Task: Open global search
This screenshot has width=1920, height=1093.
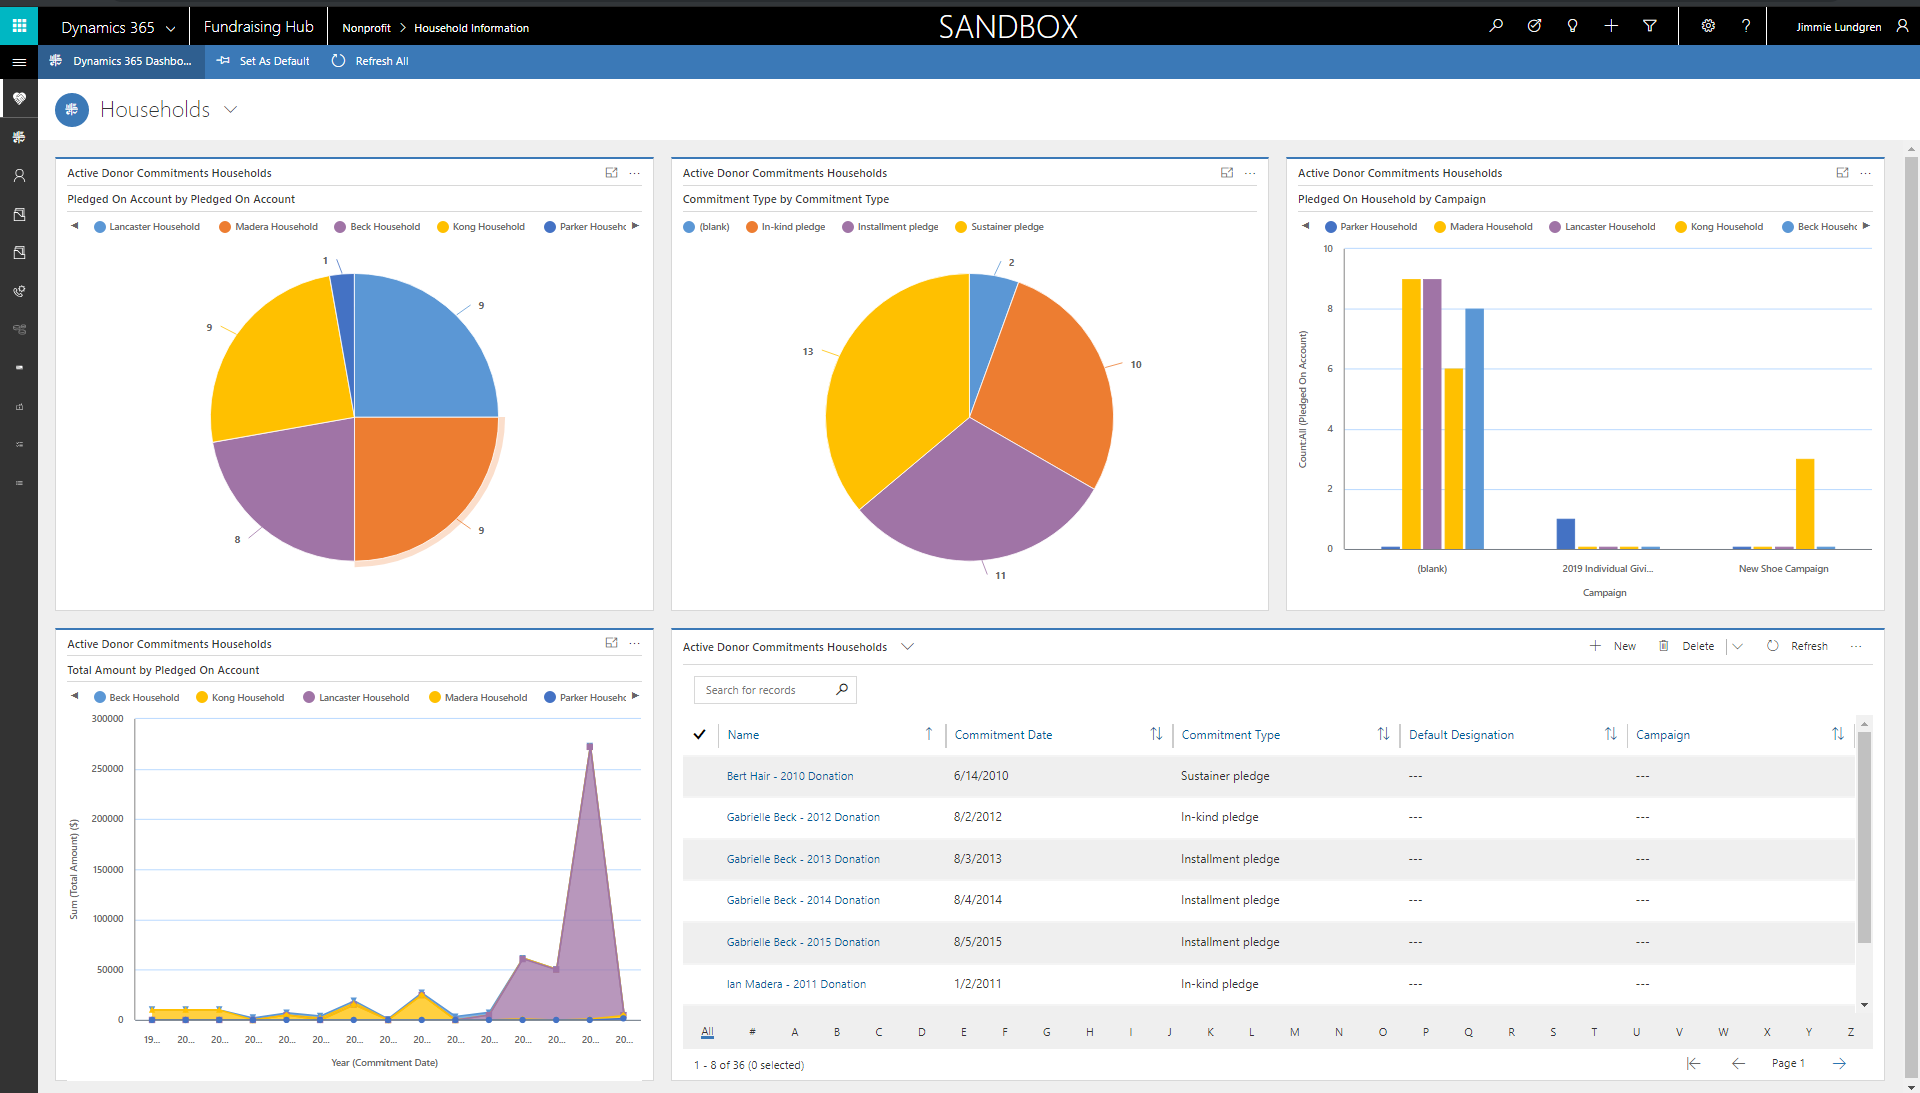Action: 1496,26
